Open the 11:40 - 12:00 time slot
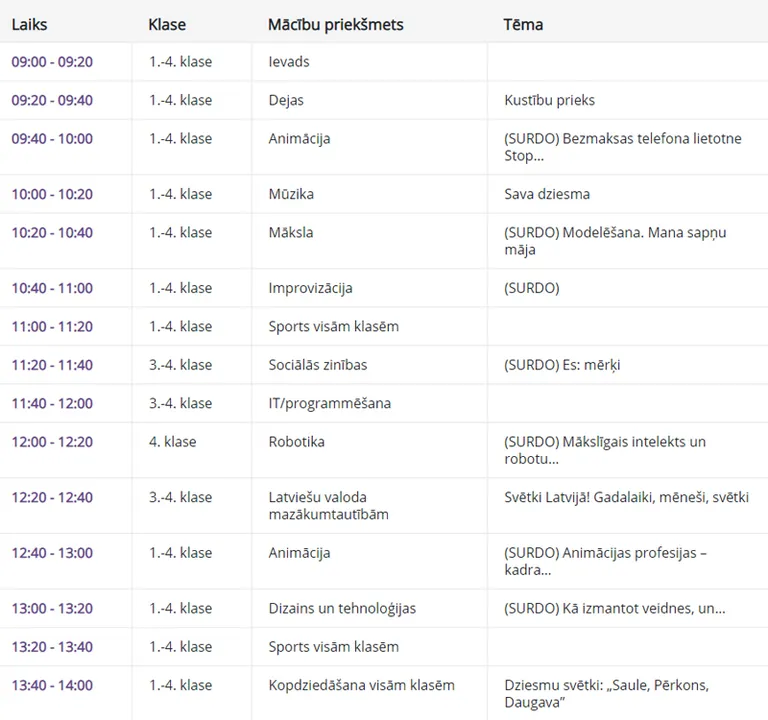 point(52,403)
